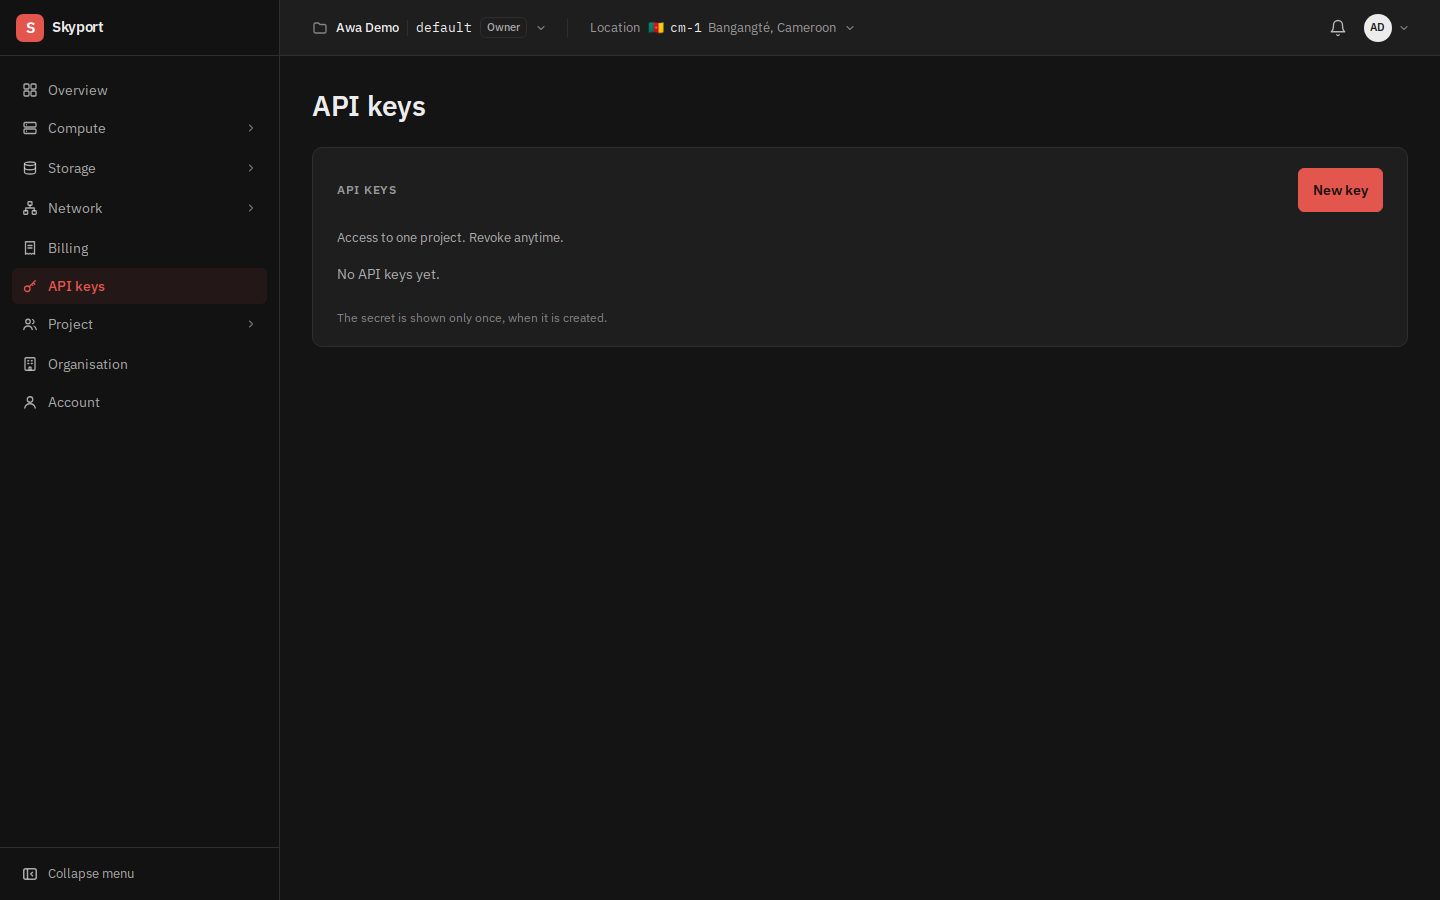1440x900 pixels.
Task: Click "Access to one project" description text
Action: 450,238
